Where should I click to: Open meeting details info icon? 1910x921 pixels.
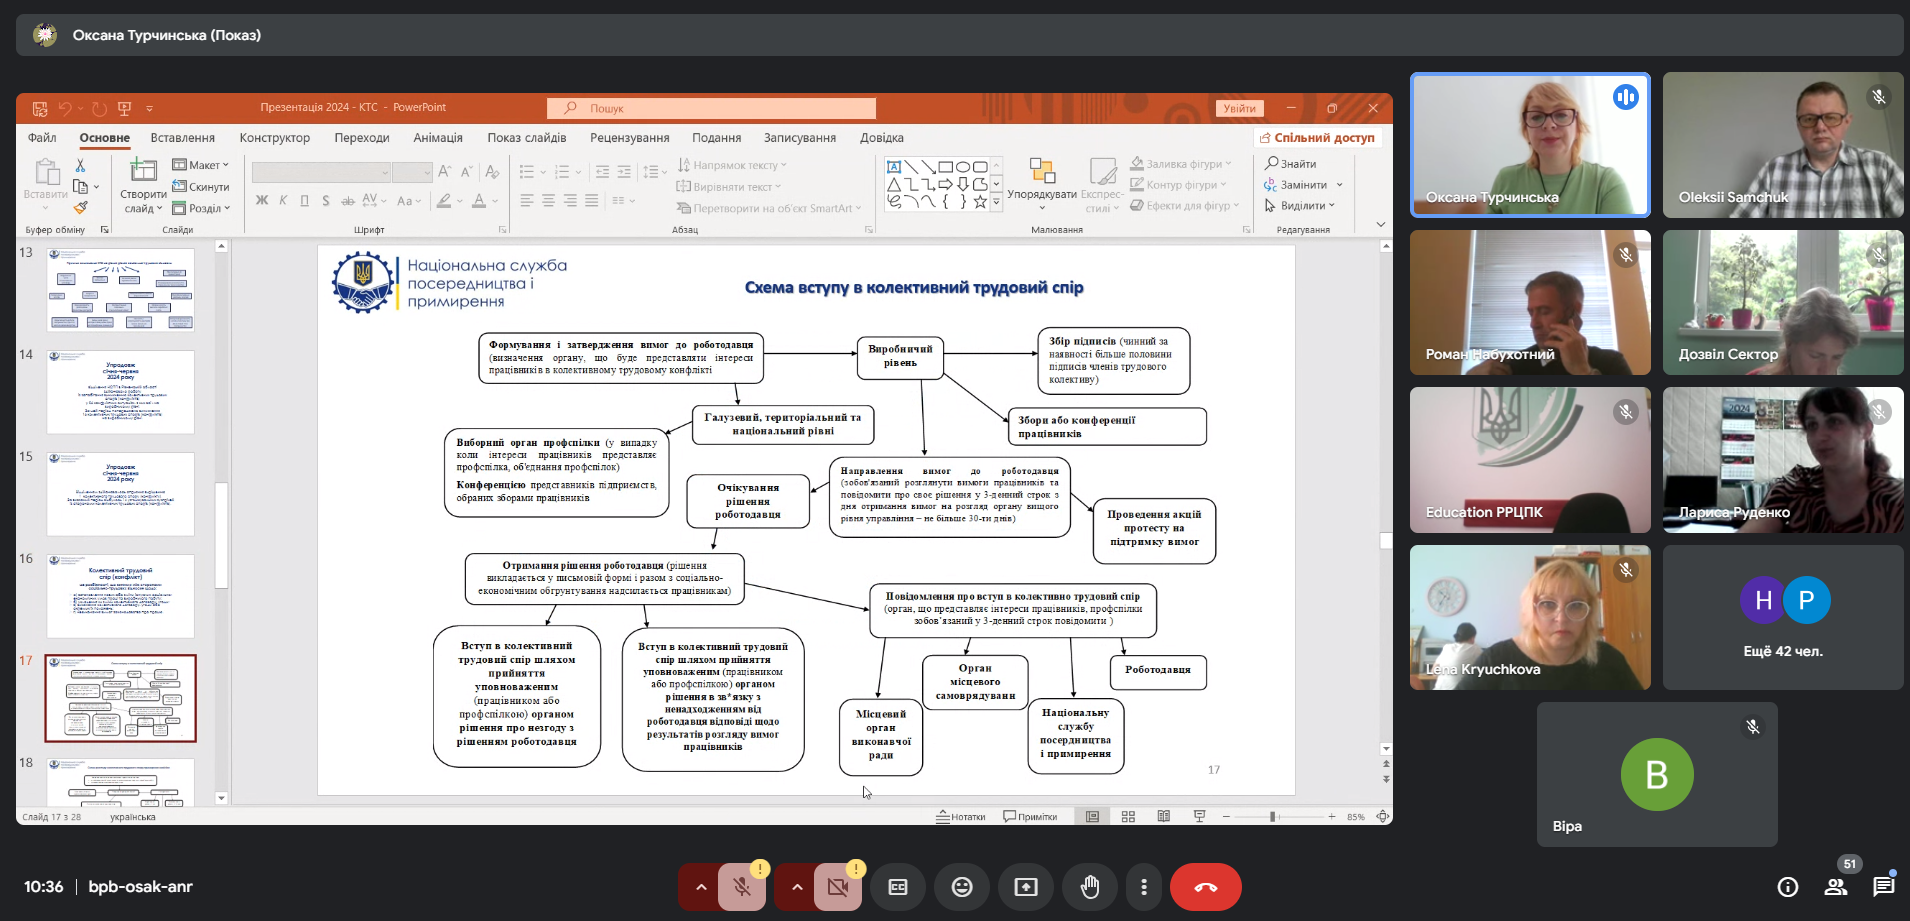(1788, 887)
